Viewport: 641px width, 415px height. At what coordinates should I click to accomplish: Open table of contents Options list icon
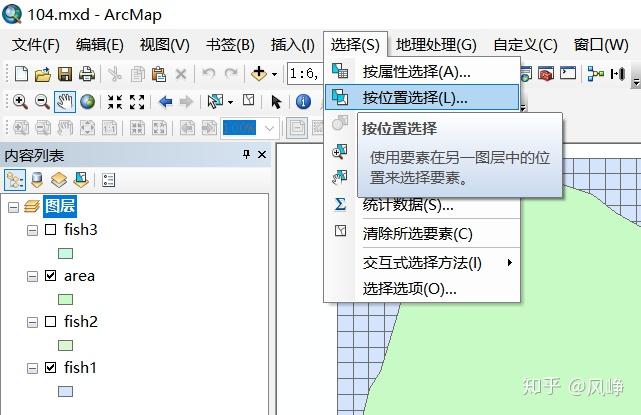108,180
